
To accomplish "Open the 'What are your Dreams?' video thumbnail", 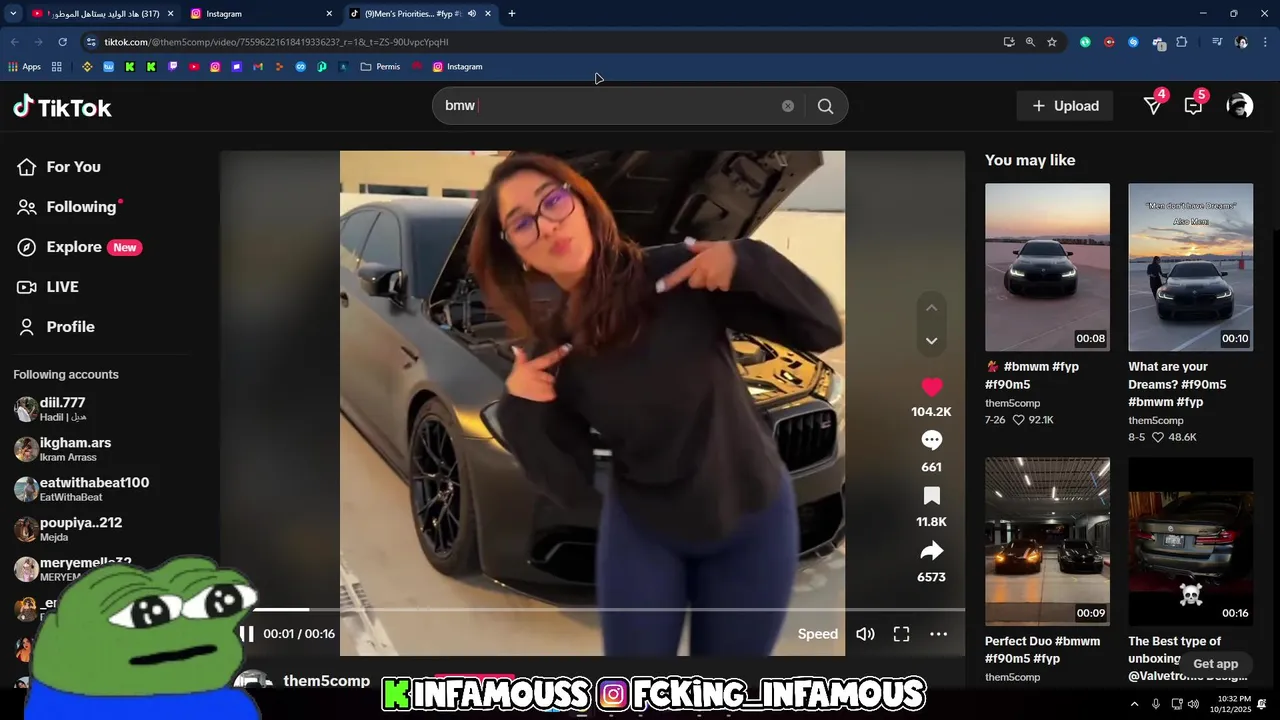I will pyautogui.click(x=1190, y=267).
